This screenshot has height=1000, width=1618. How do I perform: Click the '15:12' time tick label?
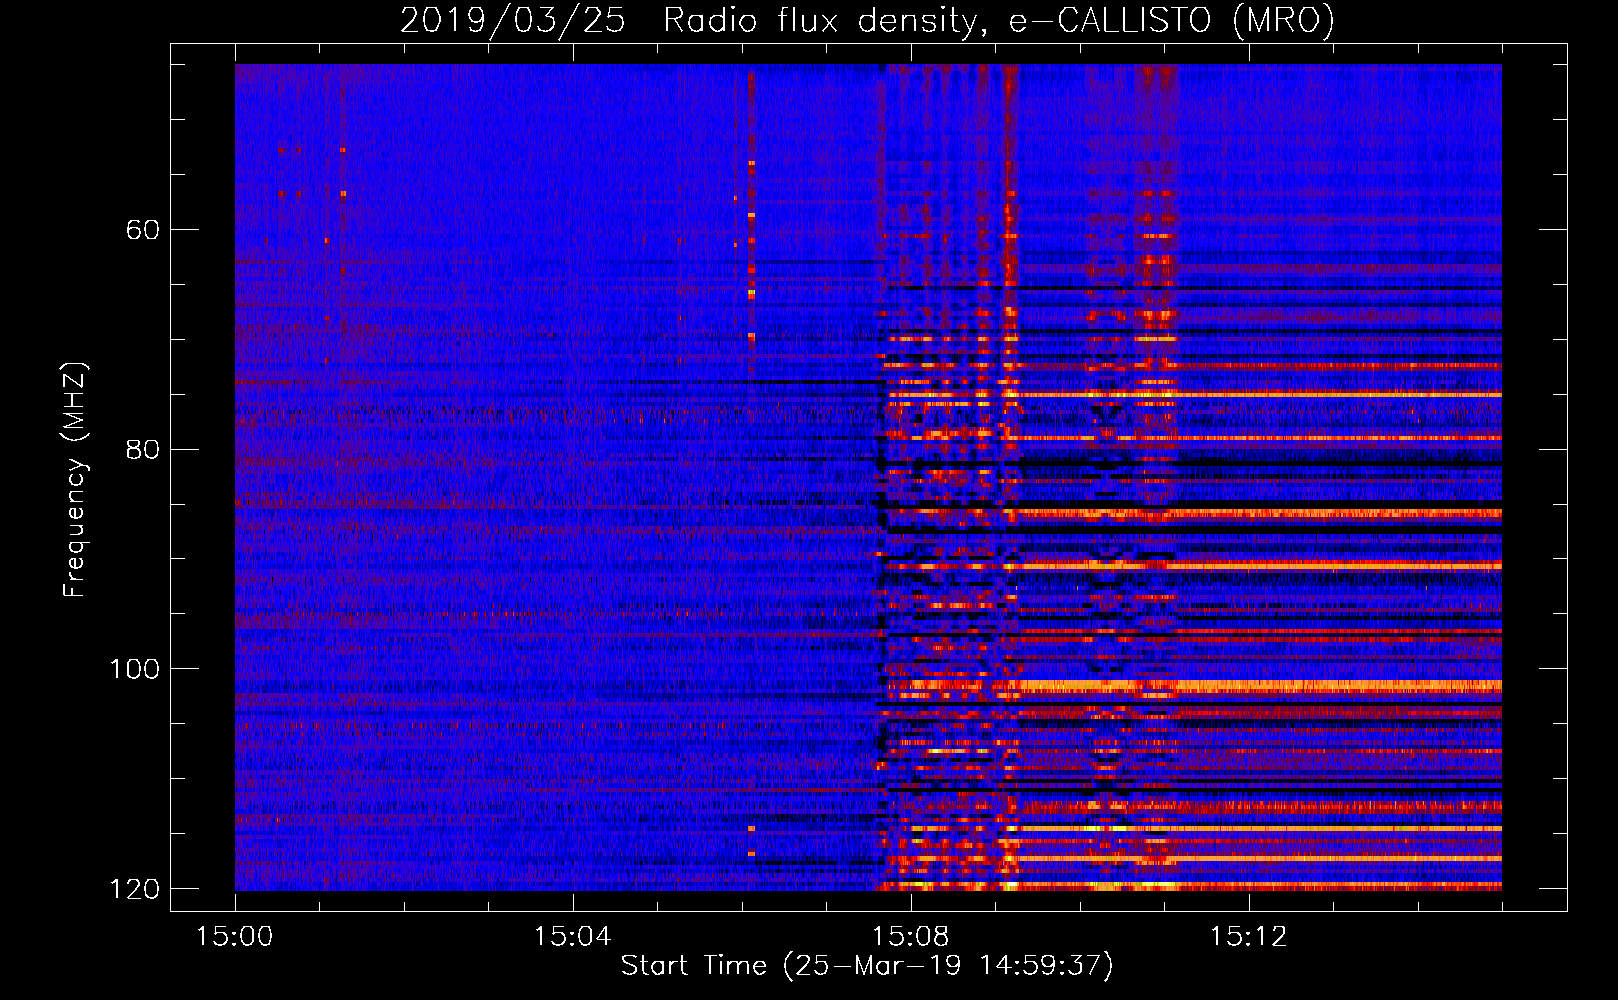(1248, 937)
